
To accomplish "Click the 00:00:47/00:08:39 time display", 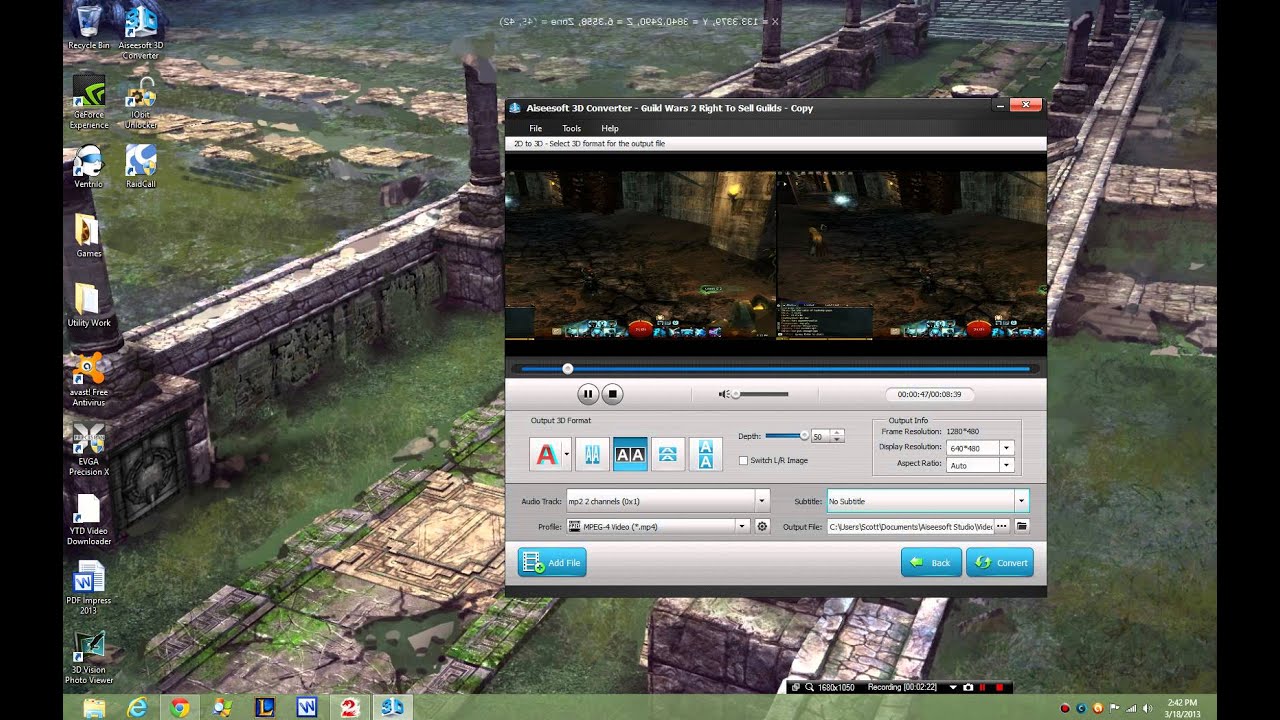I will (x=930, y=395).
